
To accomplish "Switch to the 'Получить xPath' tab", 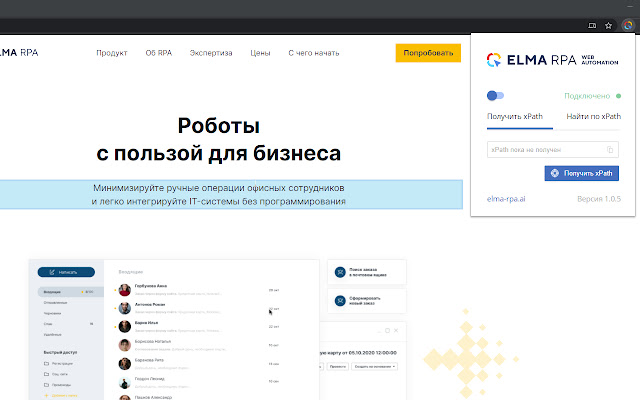I will point(515,116).
